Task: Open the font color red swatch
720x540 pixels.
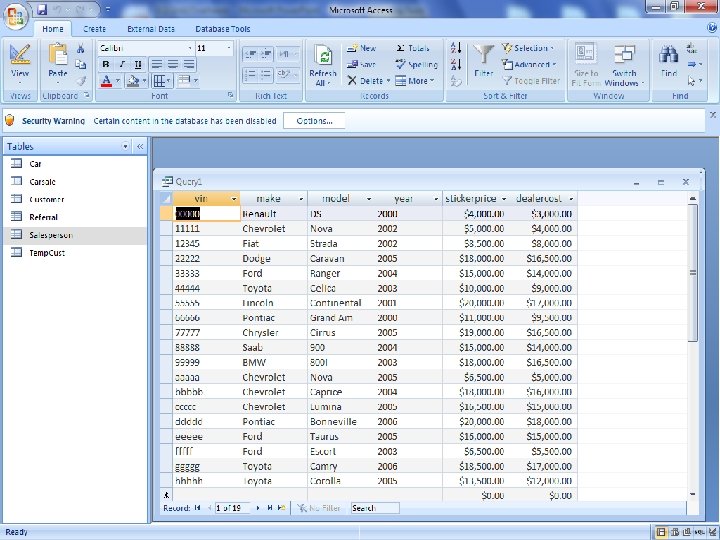Action: (107, 81)
